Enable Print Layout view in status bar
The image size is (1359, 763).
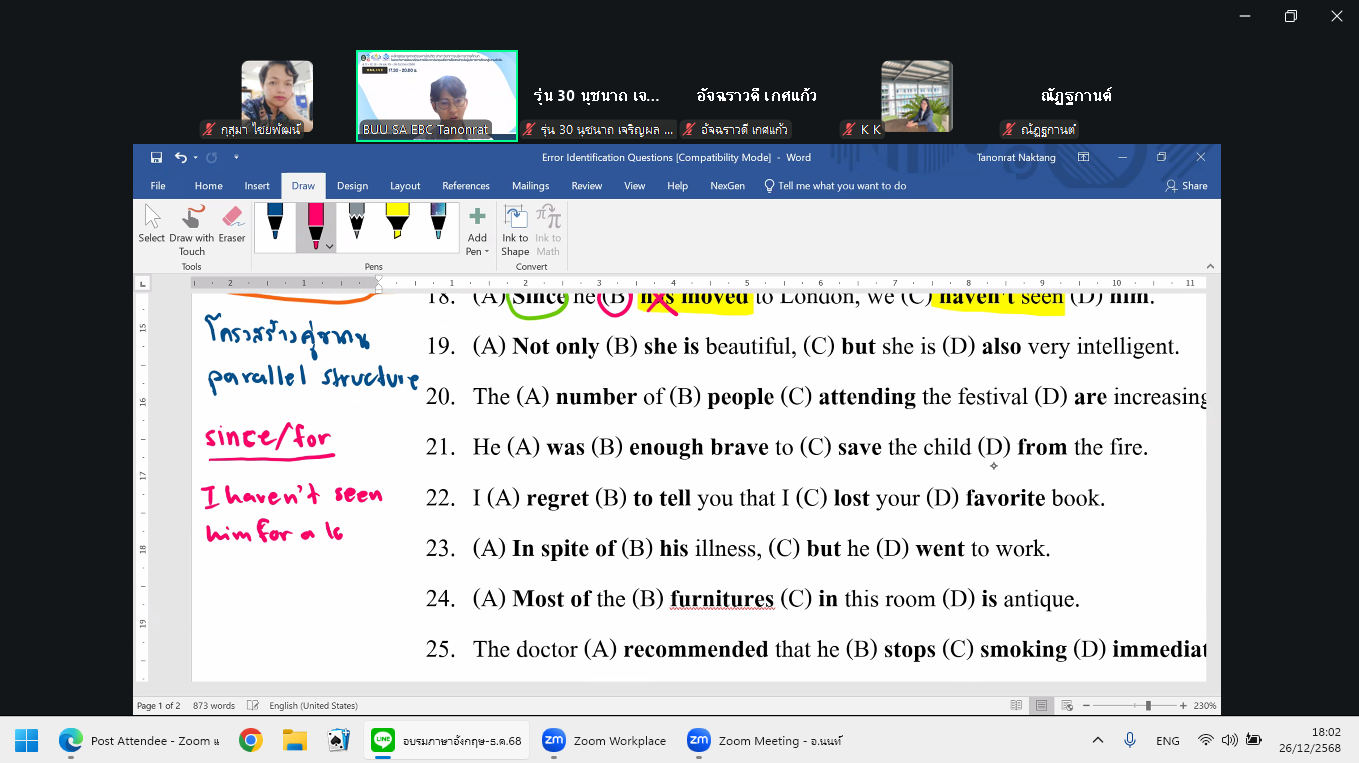(x=1041, y=705)
